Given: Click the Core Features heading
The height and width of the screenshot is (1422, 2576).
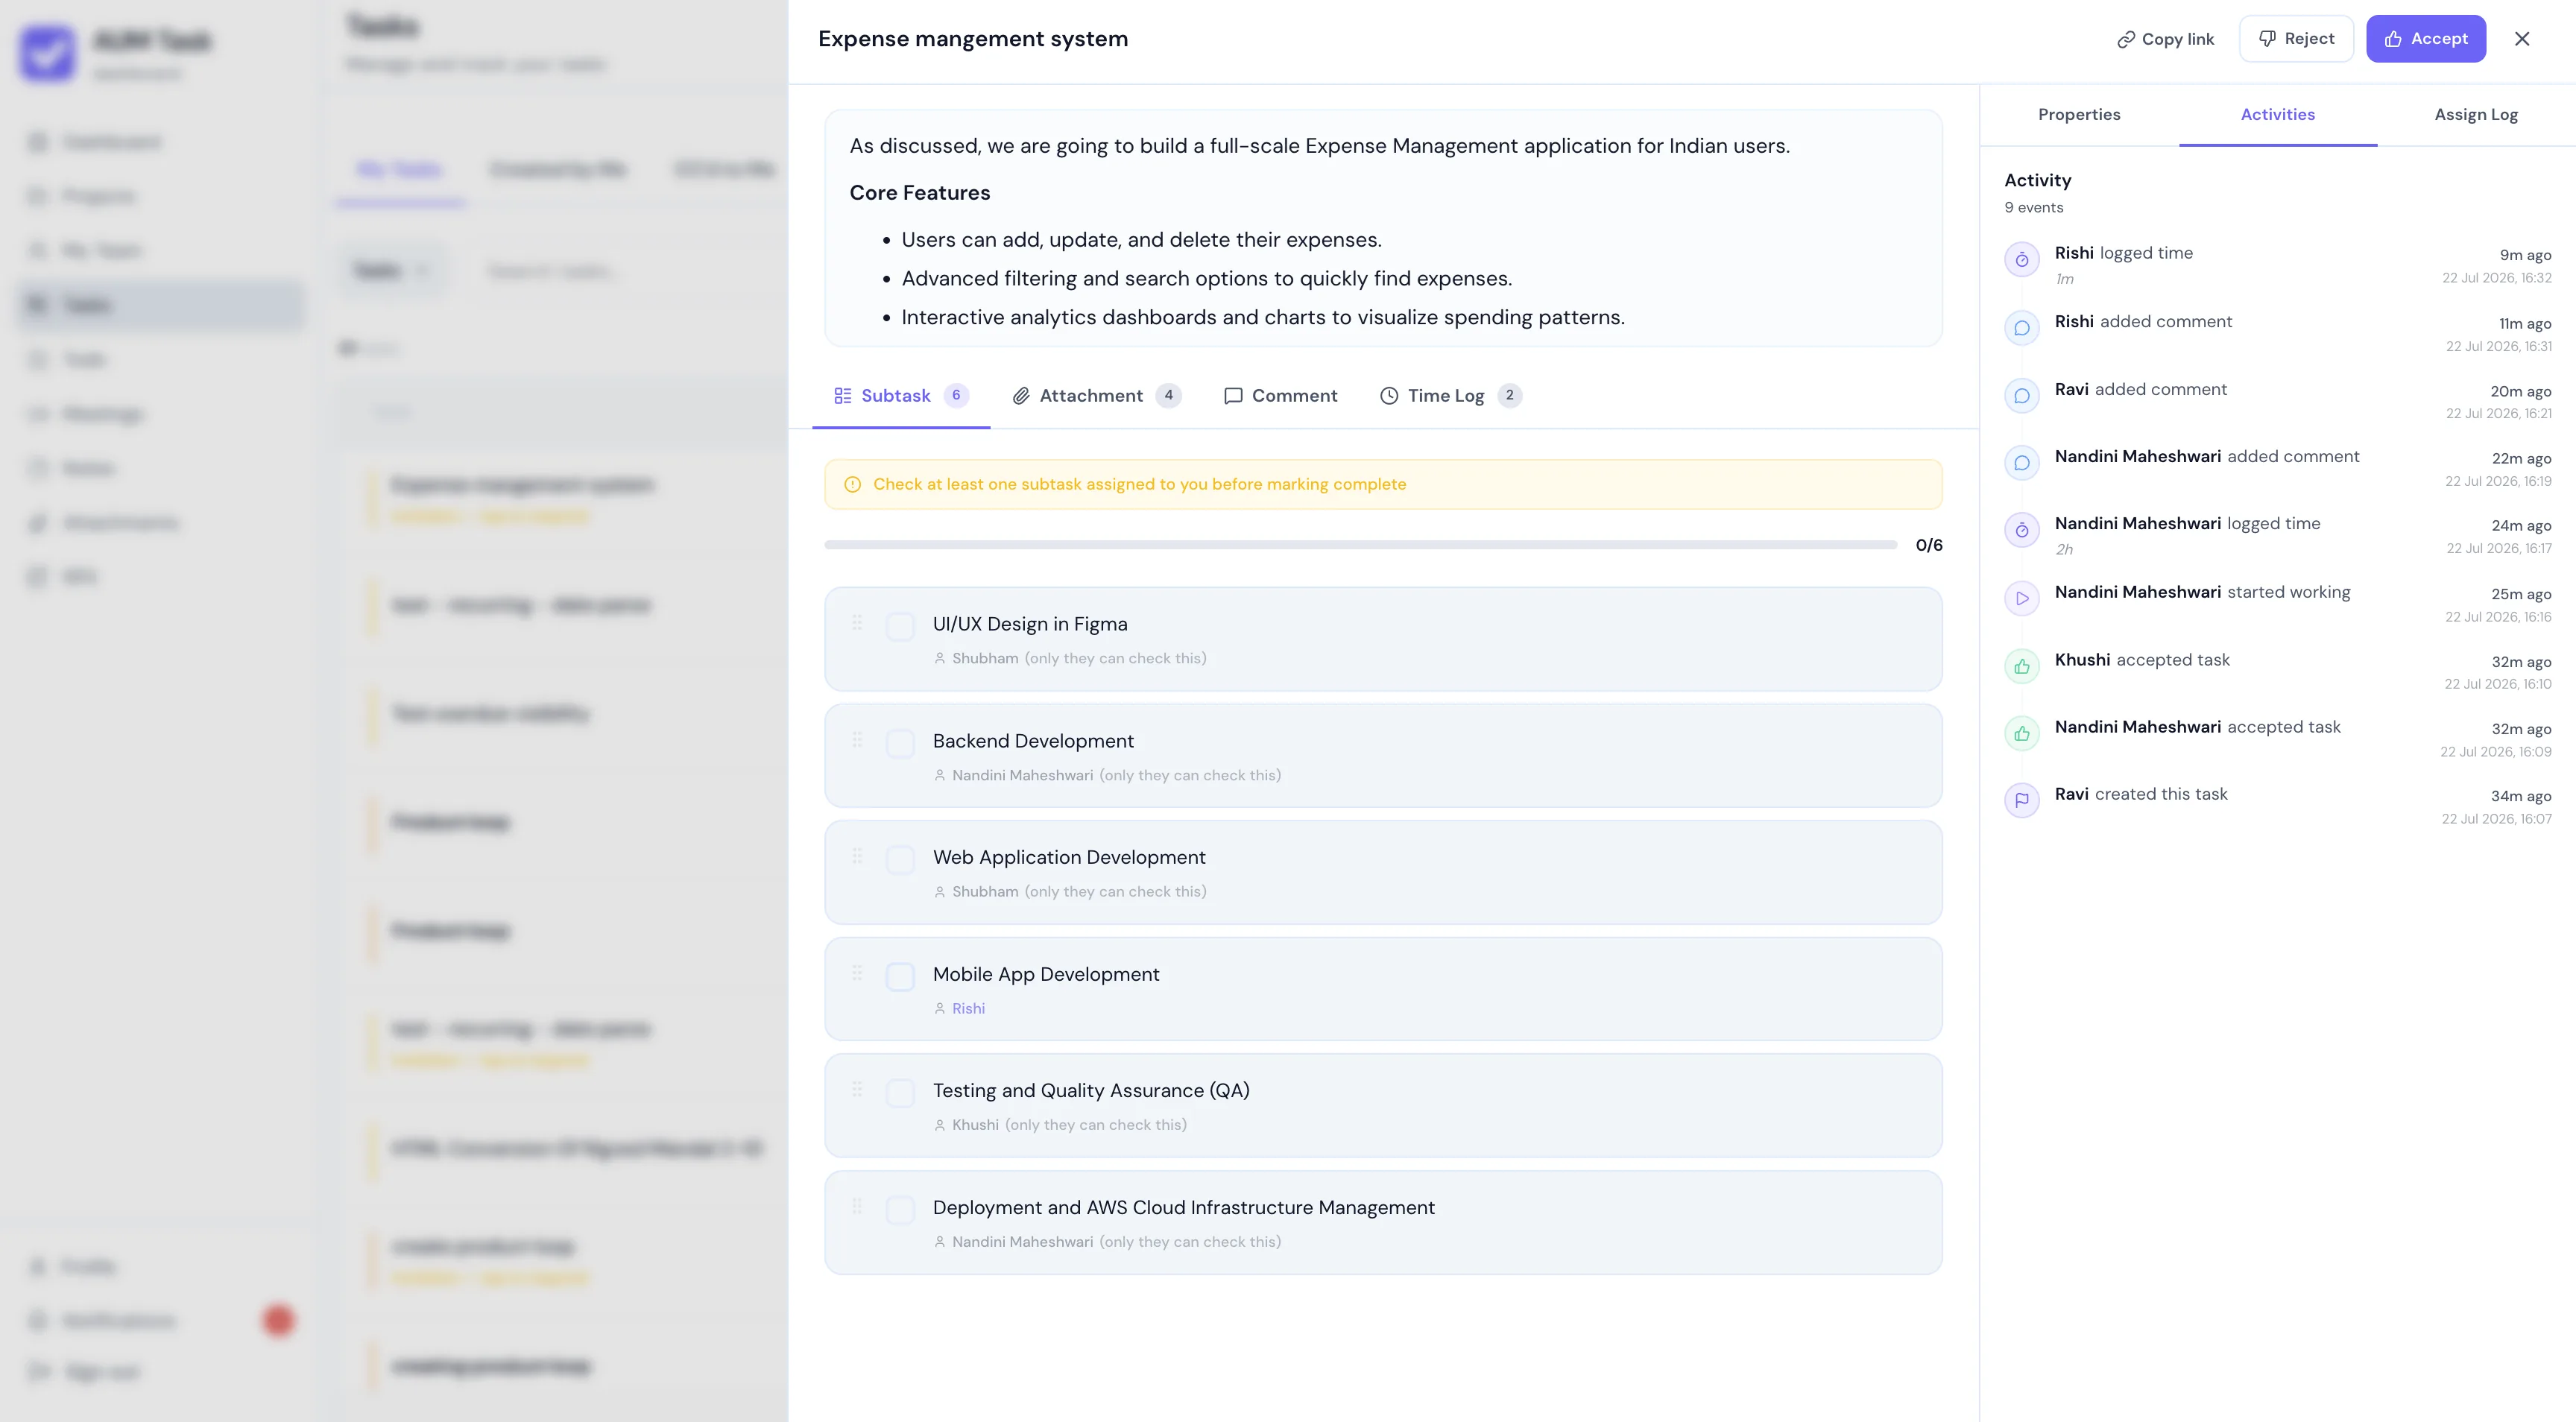Looking at the screenshot, I should coord(919,193).
